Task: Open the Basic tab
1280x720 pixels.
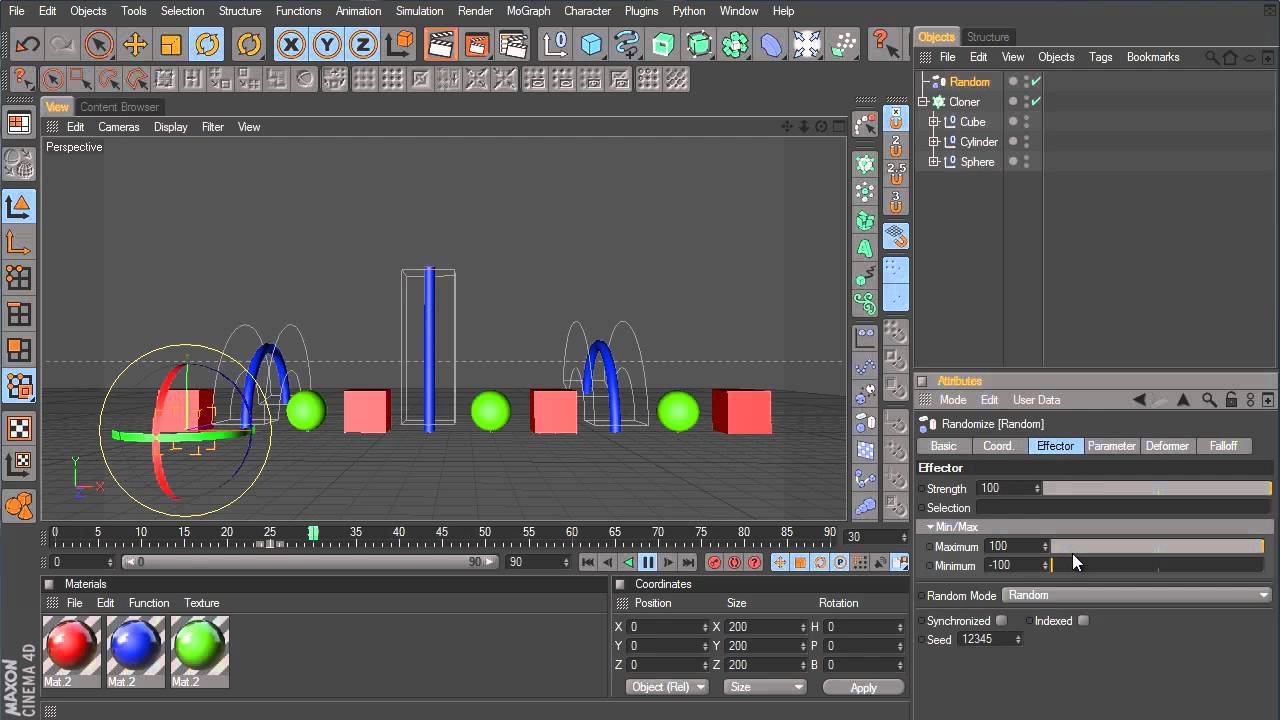Action: coord(943,446)
